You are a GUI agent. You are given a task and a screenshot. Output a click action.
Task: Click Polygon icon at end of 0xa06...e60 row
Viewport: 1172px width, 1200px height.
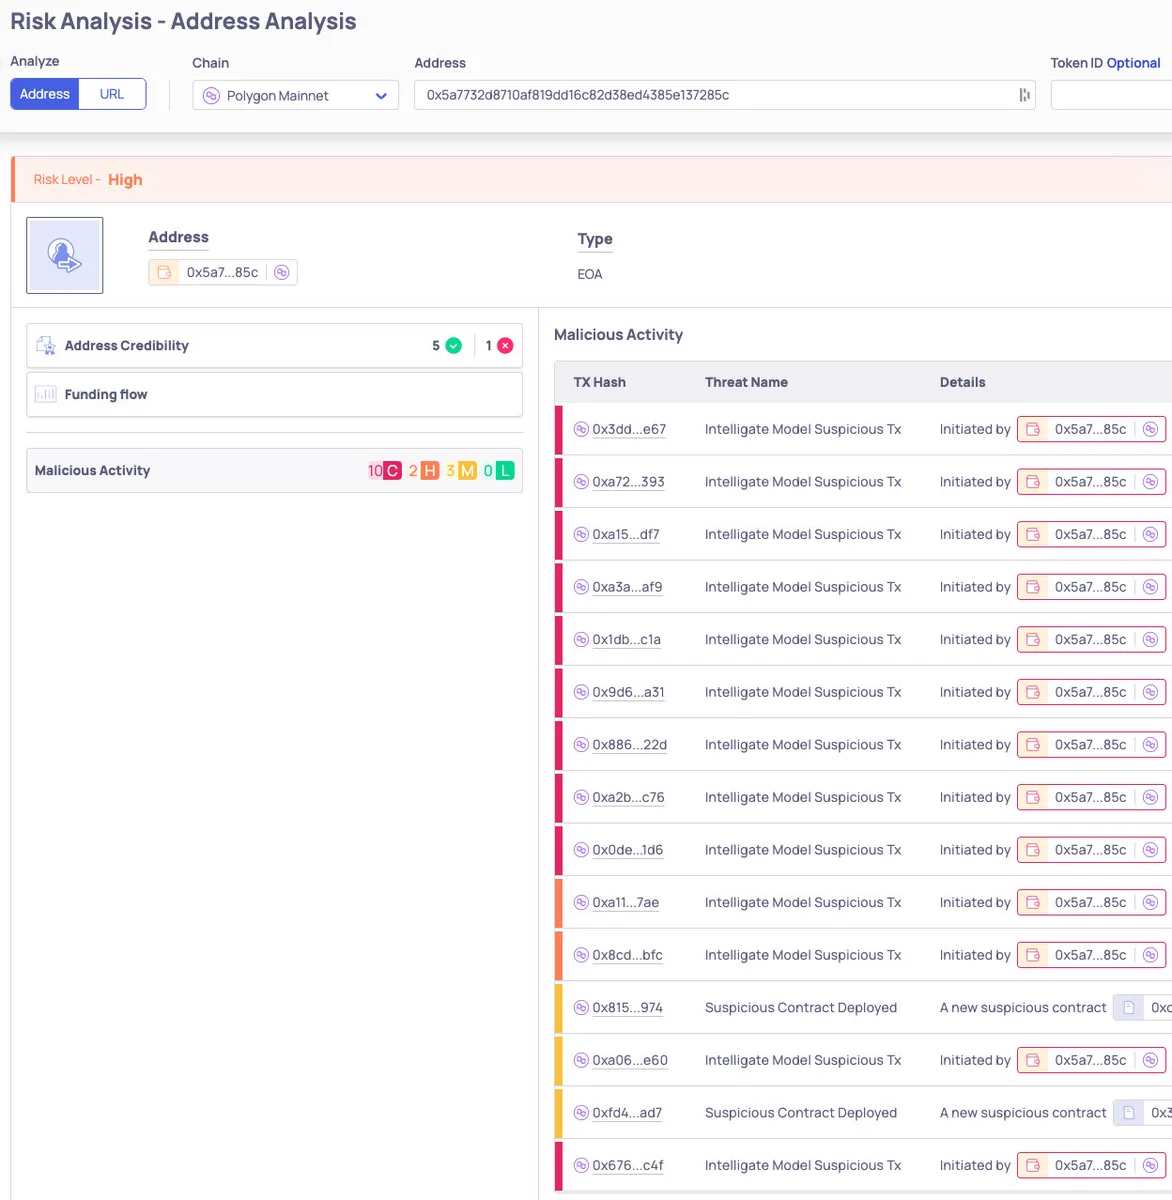pyautogui.click(x=1150, y=1060)
